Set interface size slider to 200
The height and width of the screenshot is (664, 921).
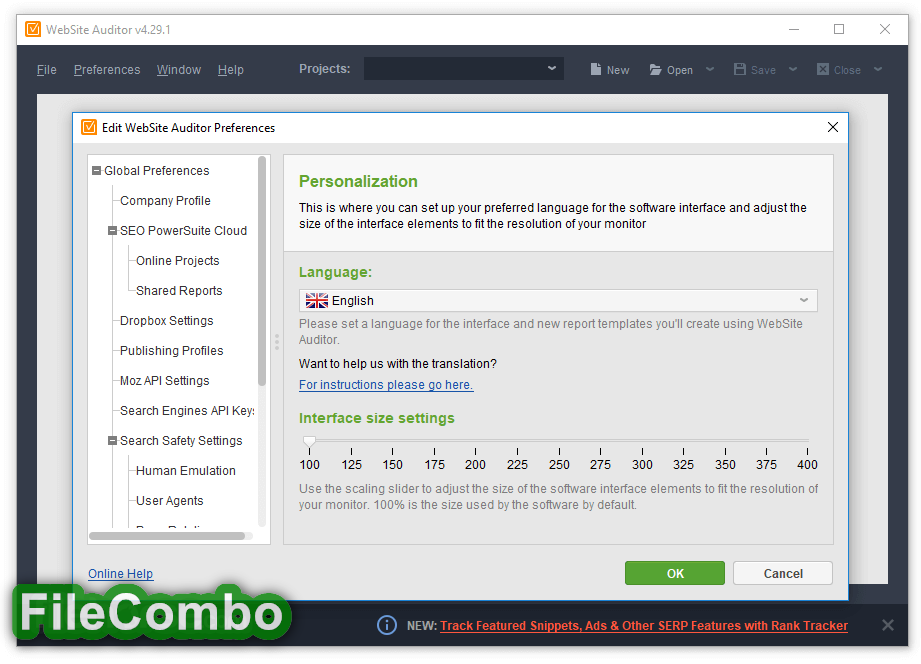pyautogui.click(x=475, y=440)
